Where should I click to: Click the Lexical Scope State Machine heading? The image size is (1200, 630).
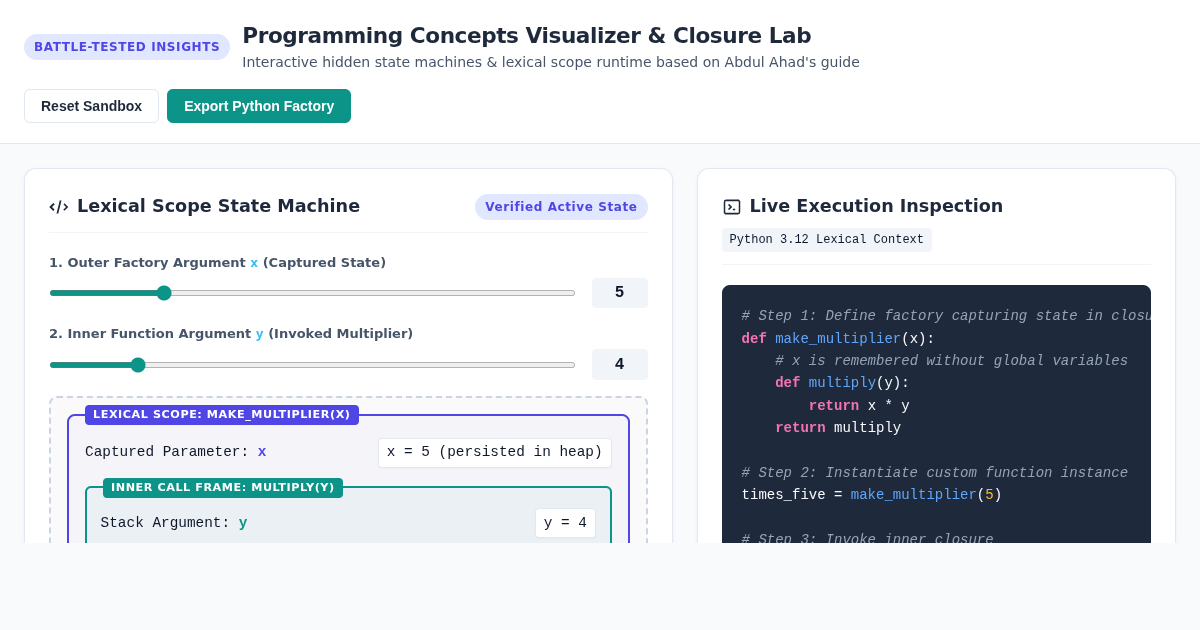(x=218, y=206)
